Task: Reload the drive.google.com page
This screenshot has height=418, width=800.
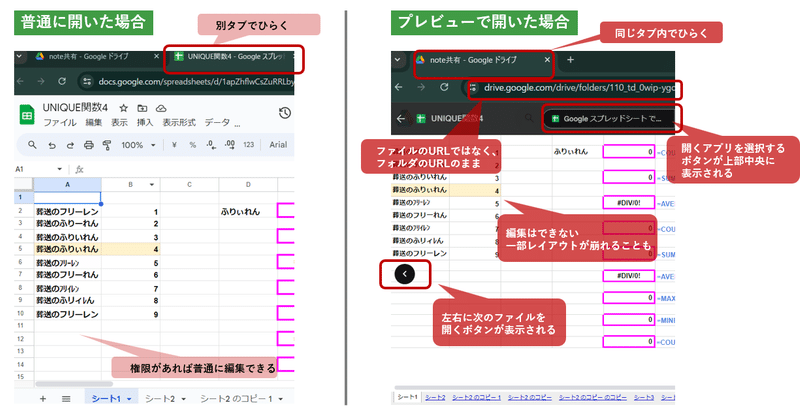Action: 444,87
